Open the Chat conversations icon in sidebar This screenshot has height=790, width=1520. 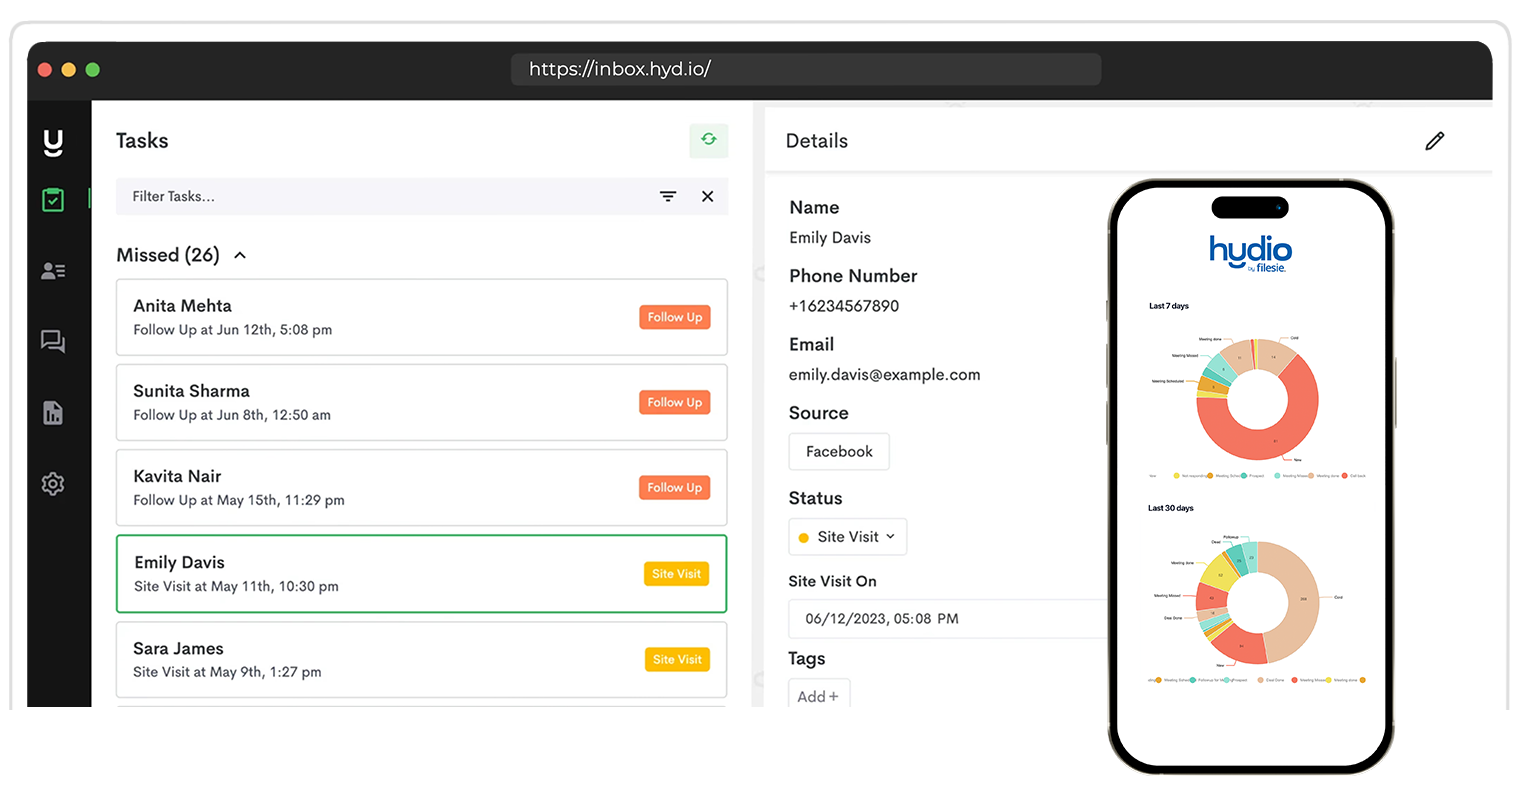[53, 342]
